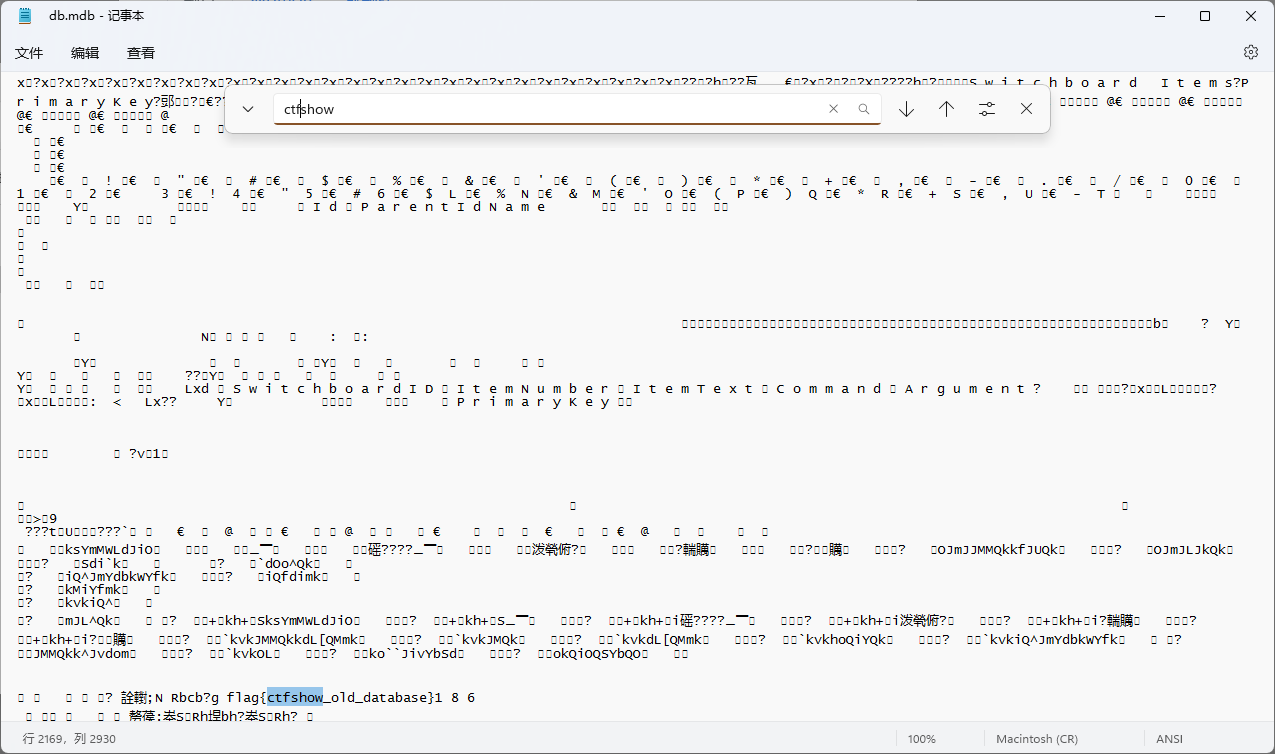Click the magnifier search icon
Viewport: 1275px width, 754px height.
click(864, 109)
